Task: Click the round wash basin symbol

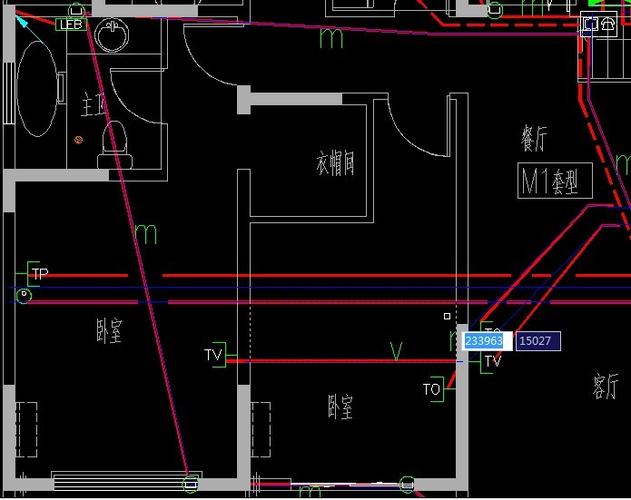Action: [x=111, y=38]
